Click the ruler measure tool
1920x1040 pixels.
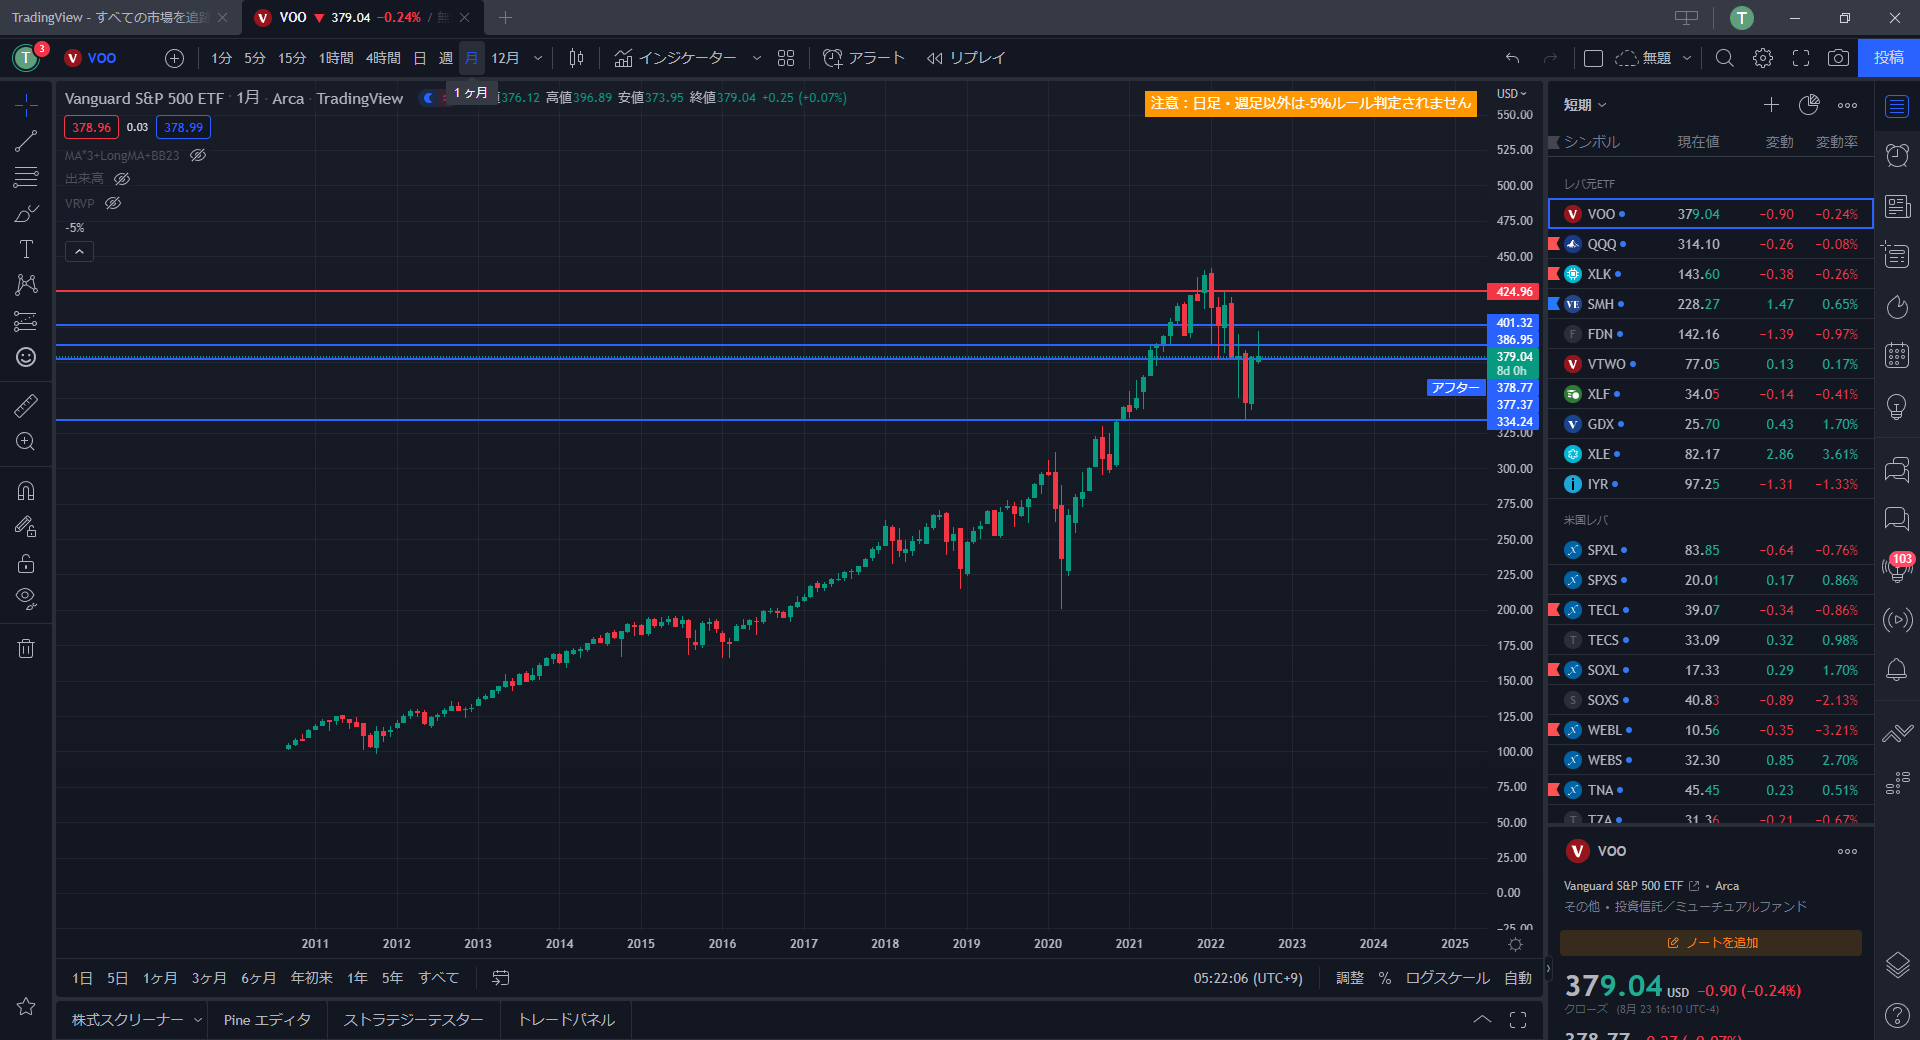(26, 405)
